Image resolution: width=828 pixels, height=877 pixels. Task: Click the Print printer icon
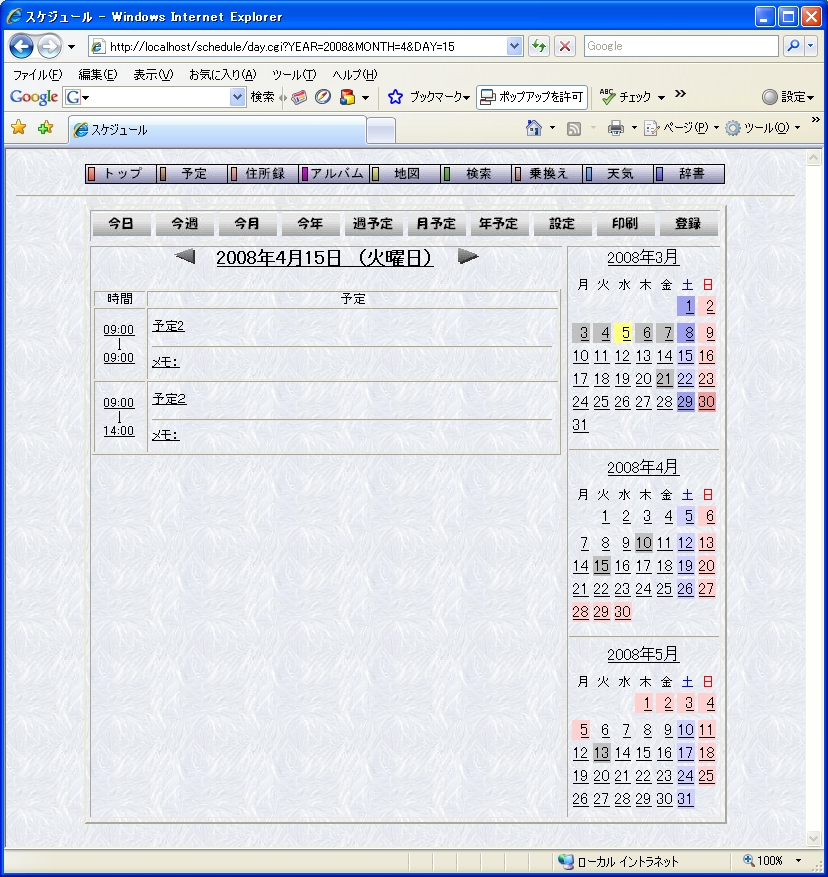pos(615,129)
